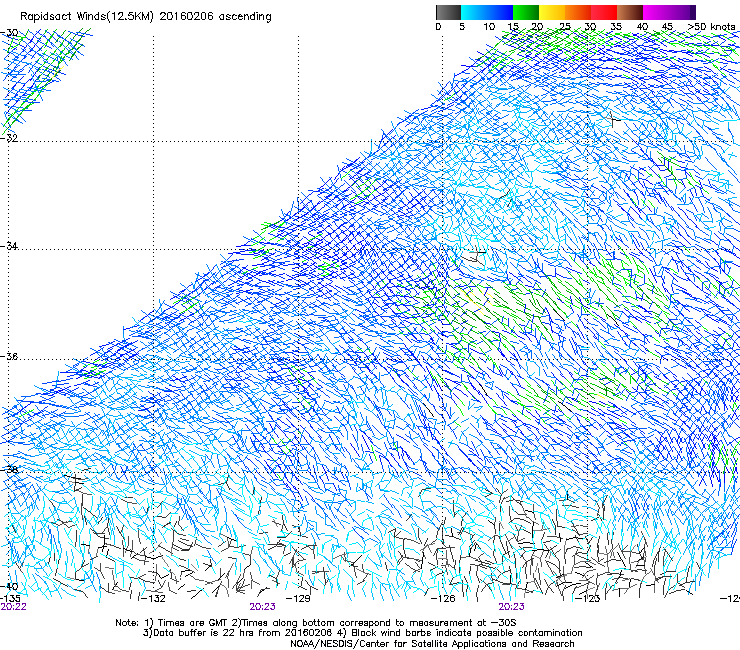The image size is (740, 650).
Task: Select the orange 25–30 knots legend segment
Action: (578, 12)
